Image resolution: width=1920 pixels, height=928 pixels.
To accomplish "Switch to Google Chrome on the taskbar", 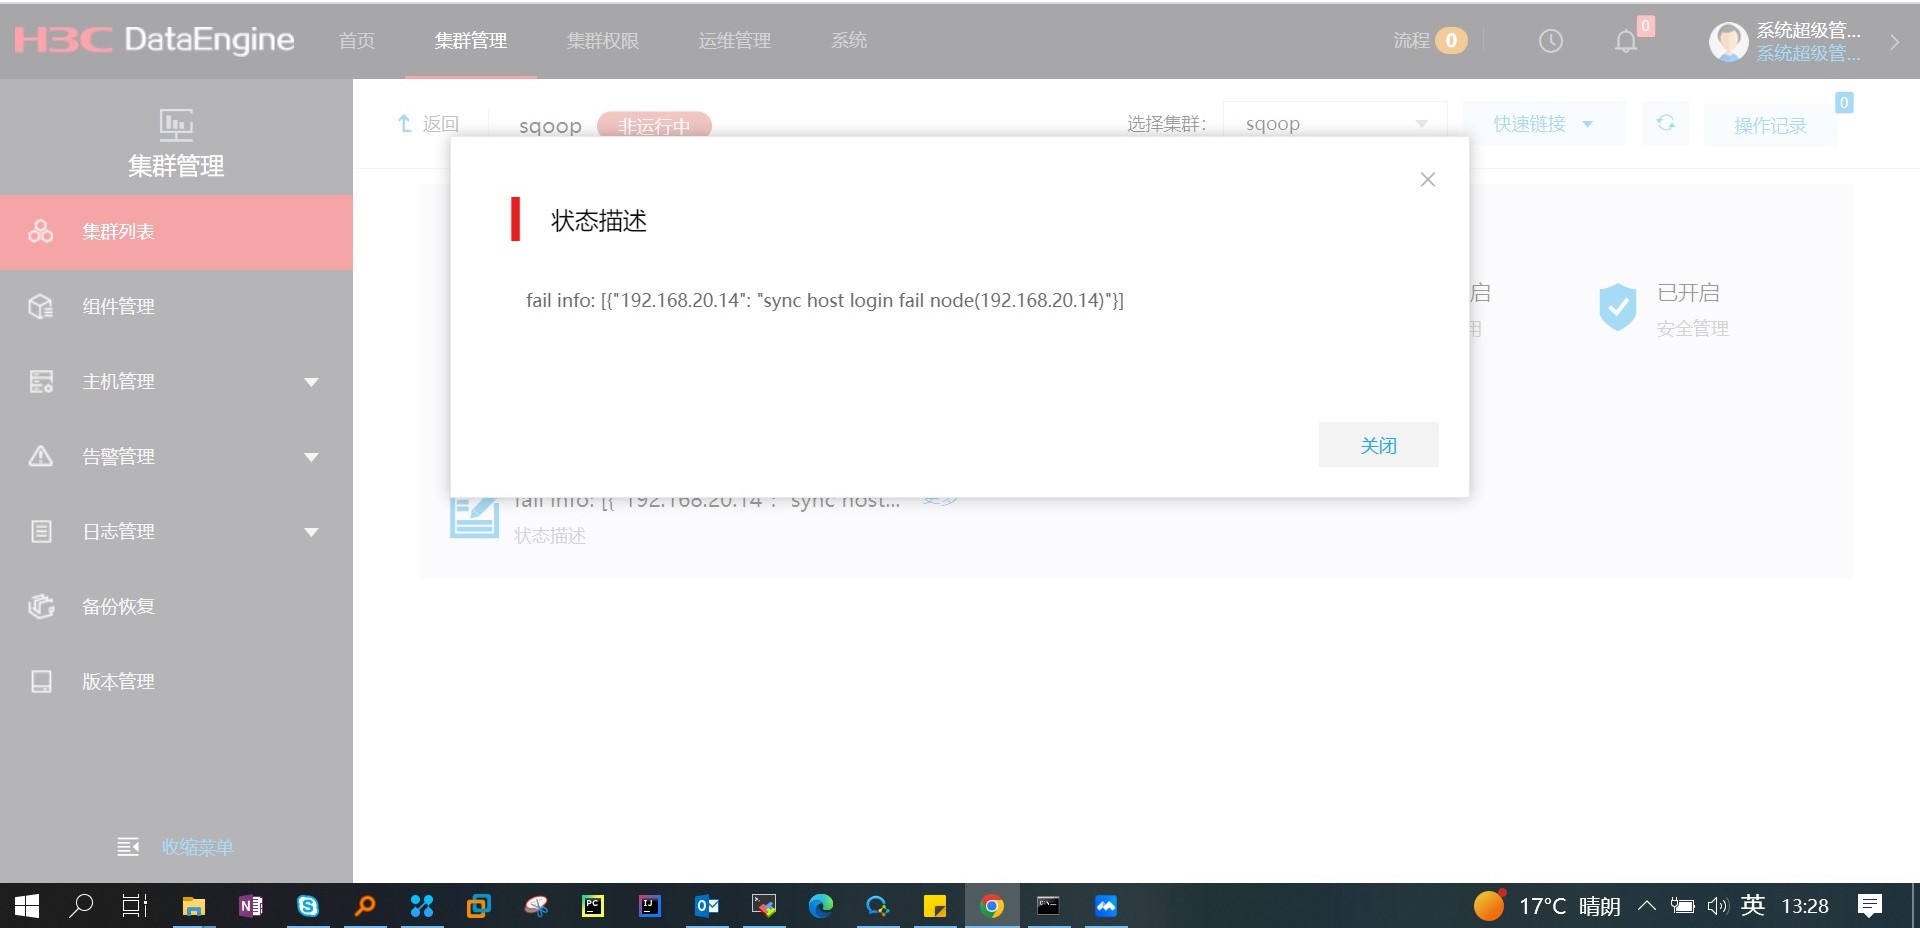I will click(992, 906).
